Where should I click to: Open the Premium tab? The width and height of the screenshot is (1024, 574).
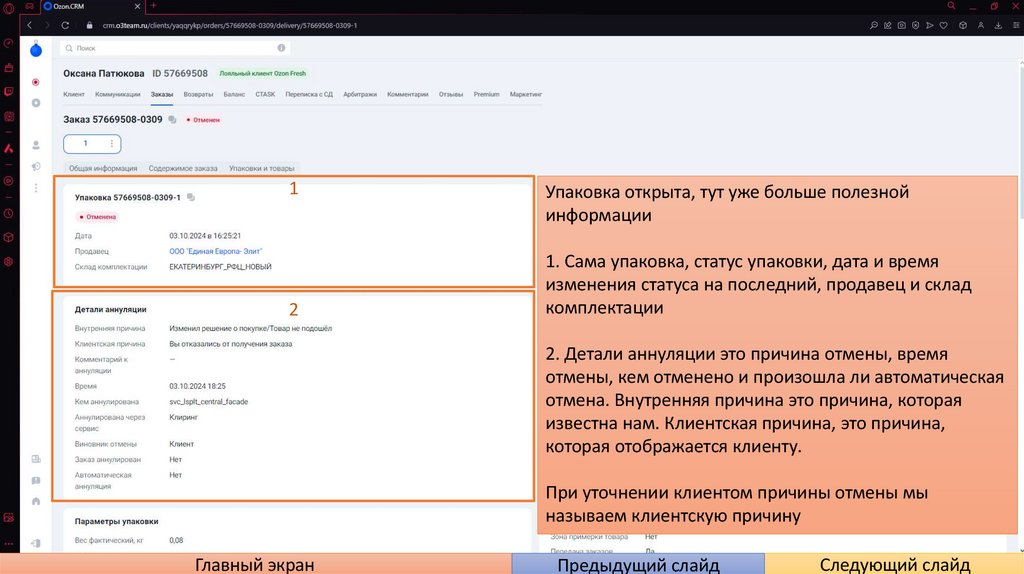(x=487, y=94)
